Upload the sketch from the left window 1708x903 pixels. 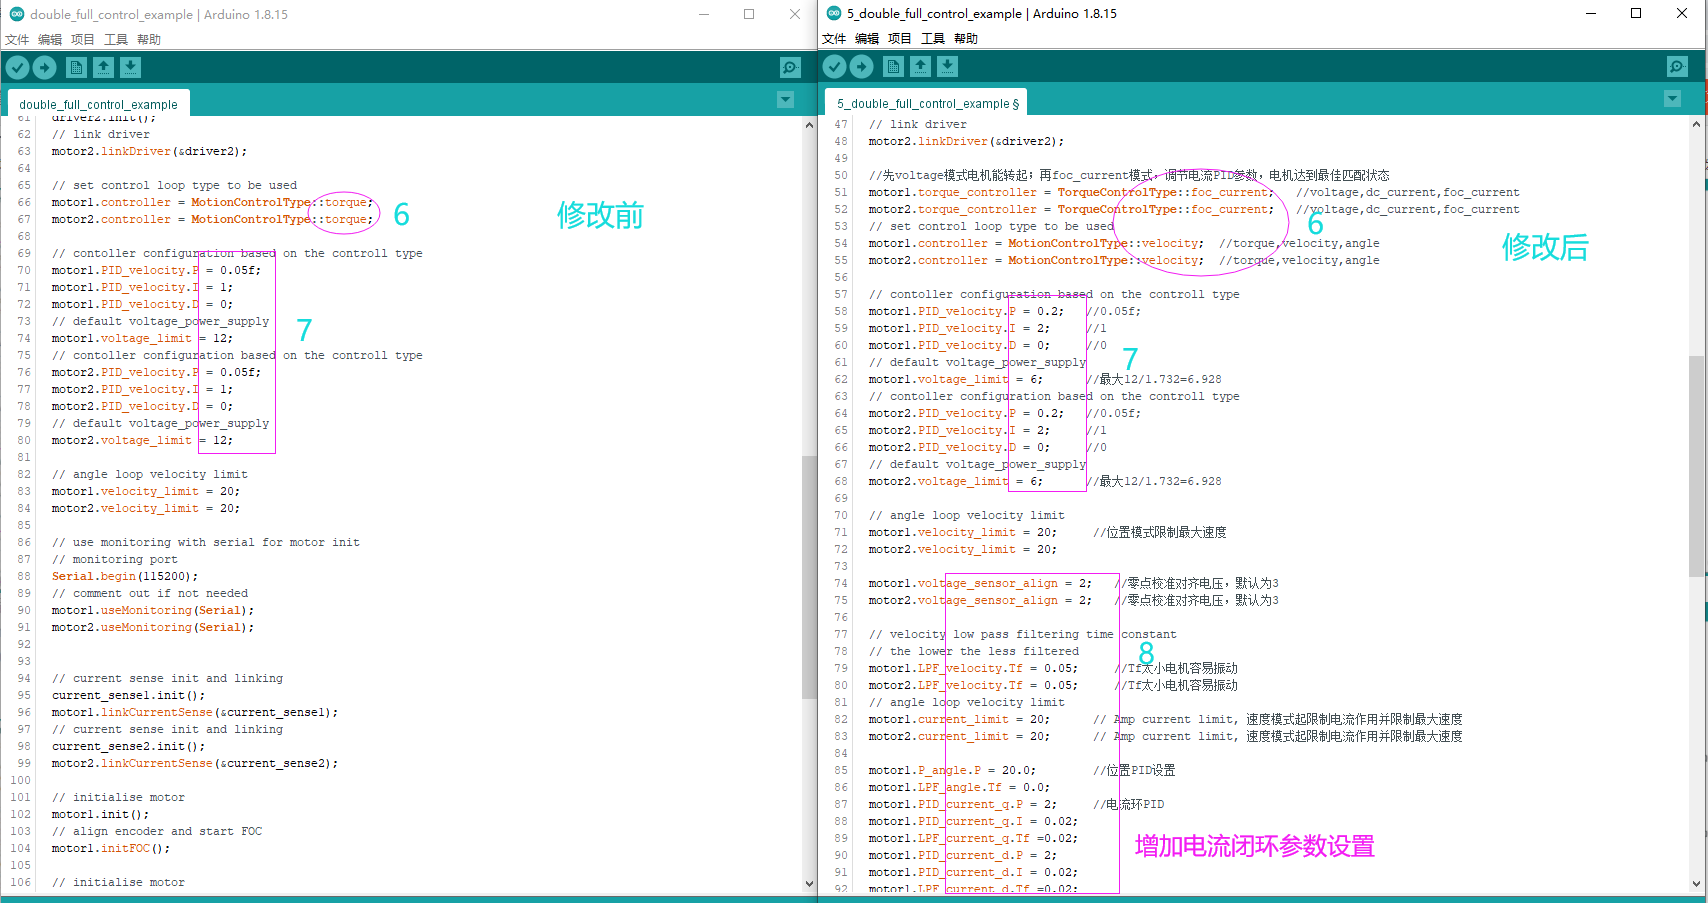pyautogui.click(x=44, y=66)
